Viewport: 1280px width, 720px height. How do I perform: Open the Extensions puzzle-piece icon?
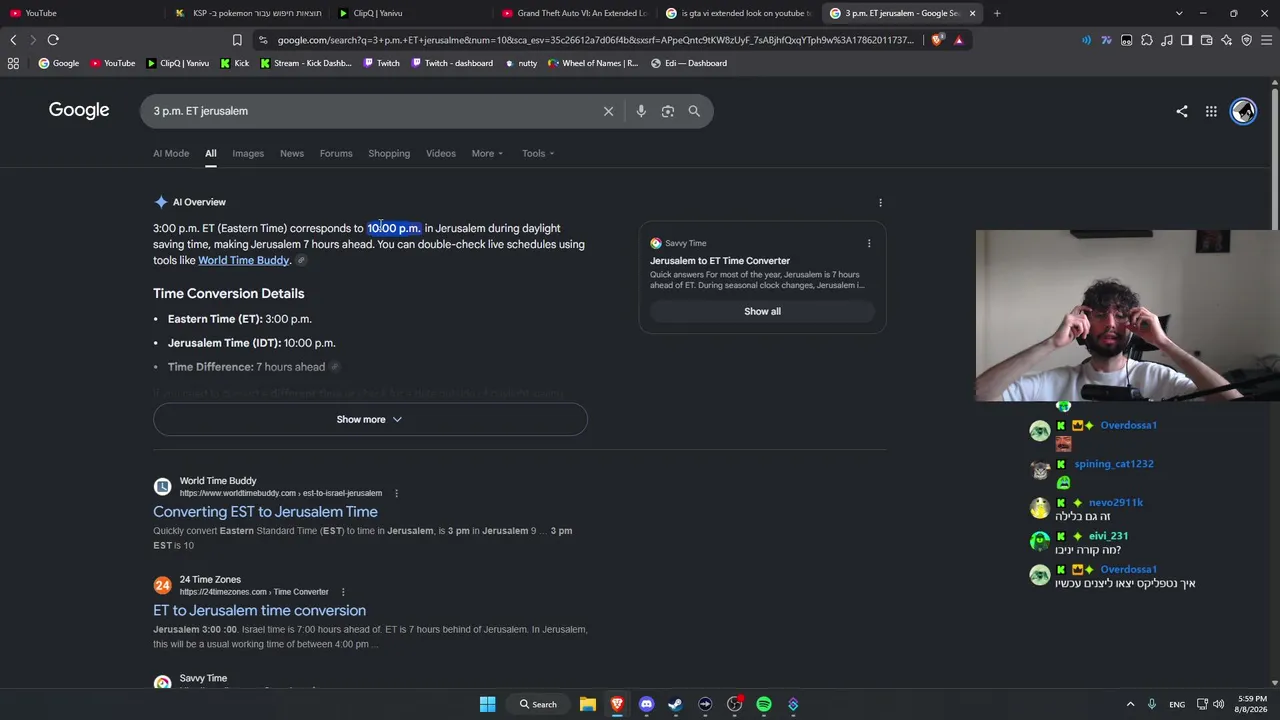(x=1147, y=40)
